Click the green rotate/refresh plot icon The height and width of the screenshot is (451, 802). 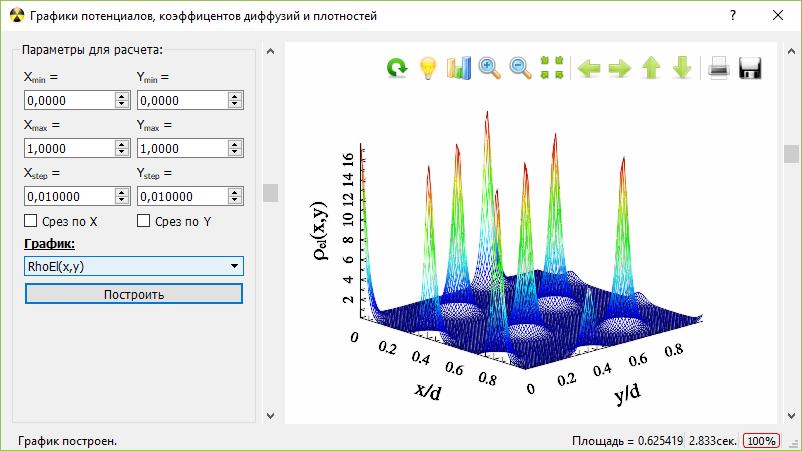click(397, 68)
